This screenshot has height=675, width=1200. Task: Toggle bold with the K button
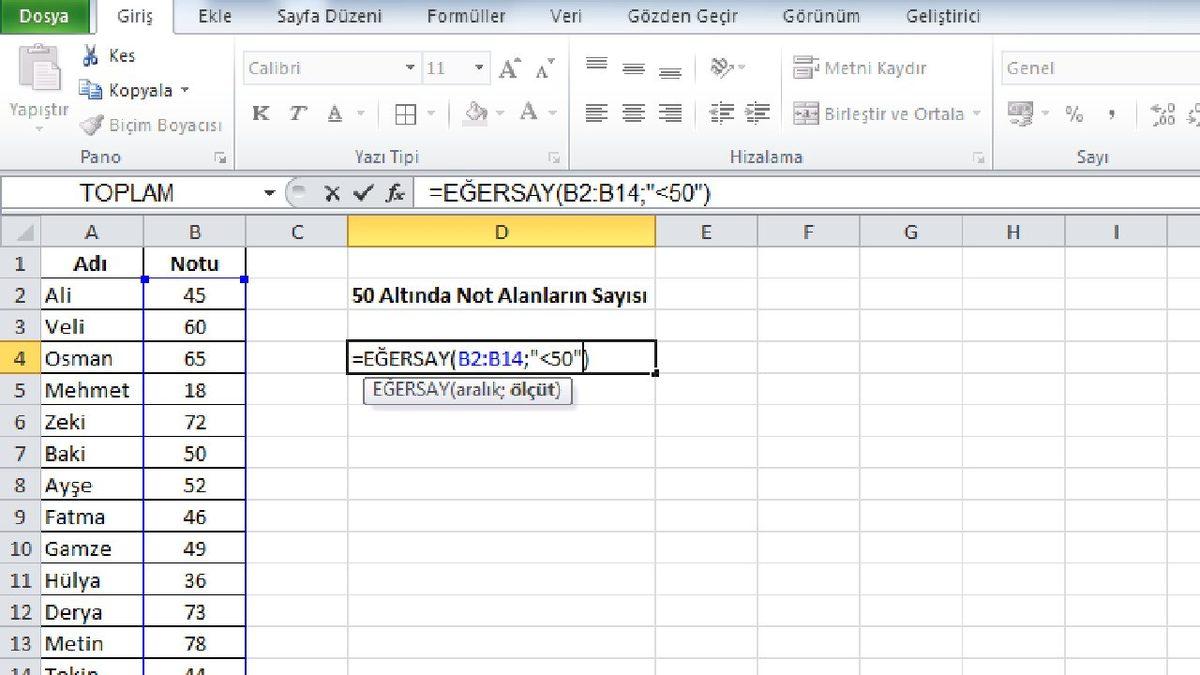coord(261,113)
